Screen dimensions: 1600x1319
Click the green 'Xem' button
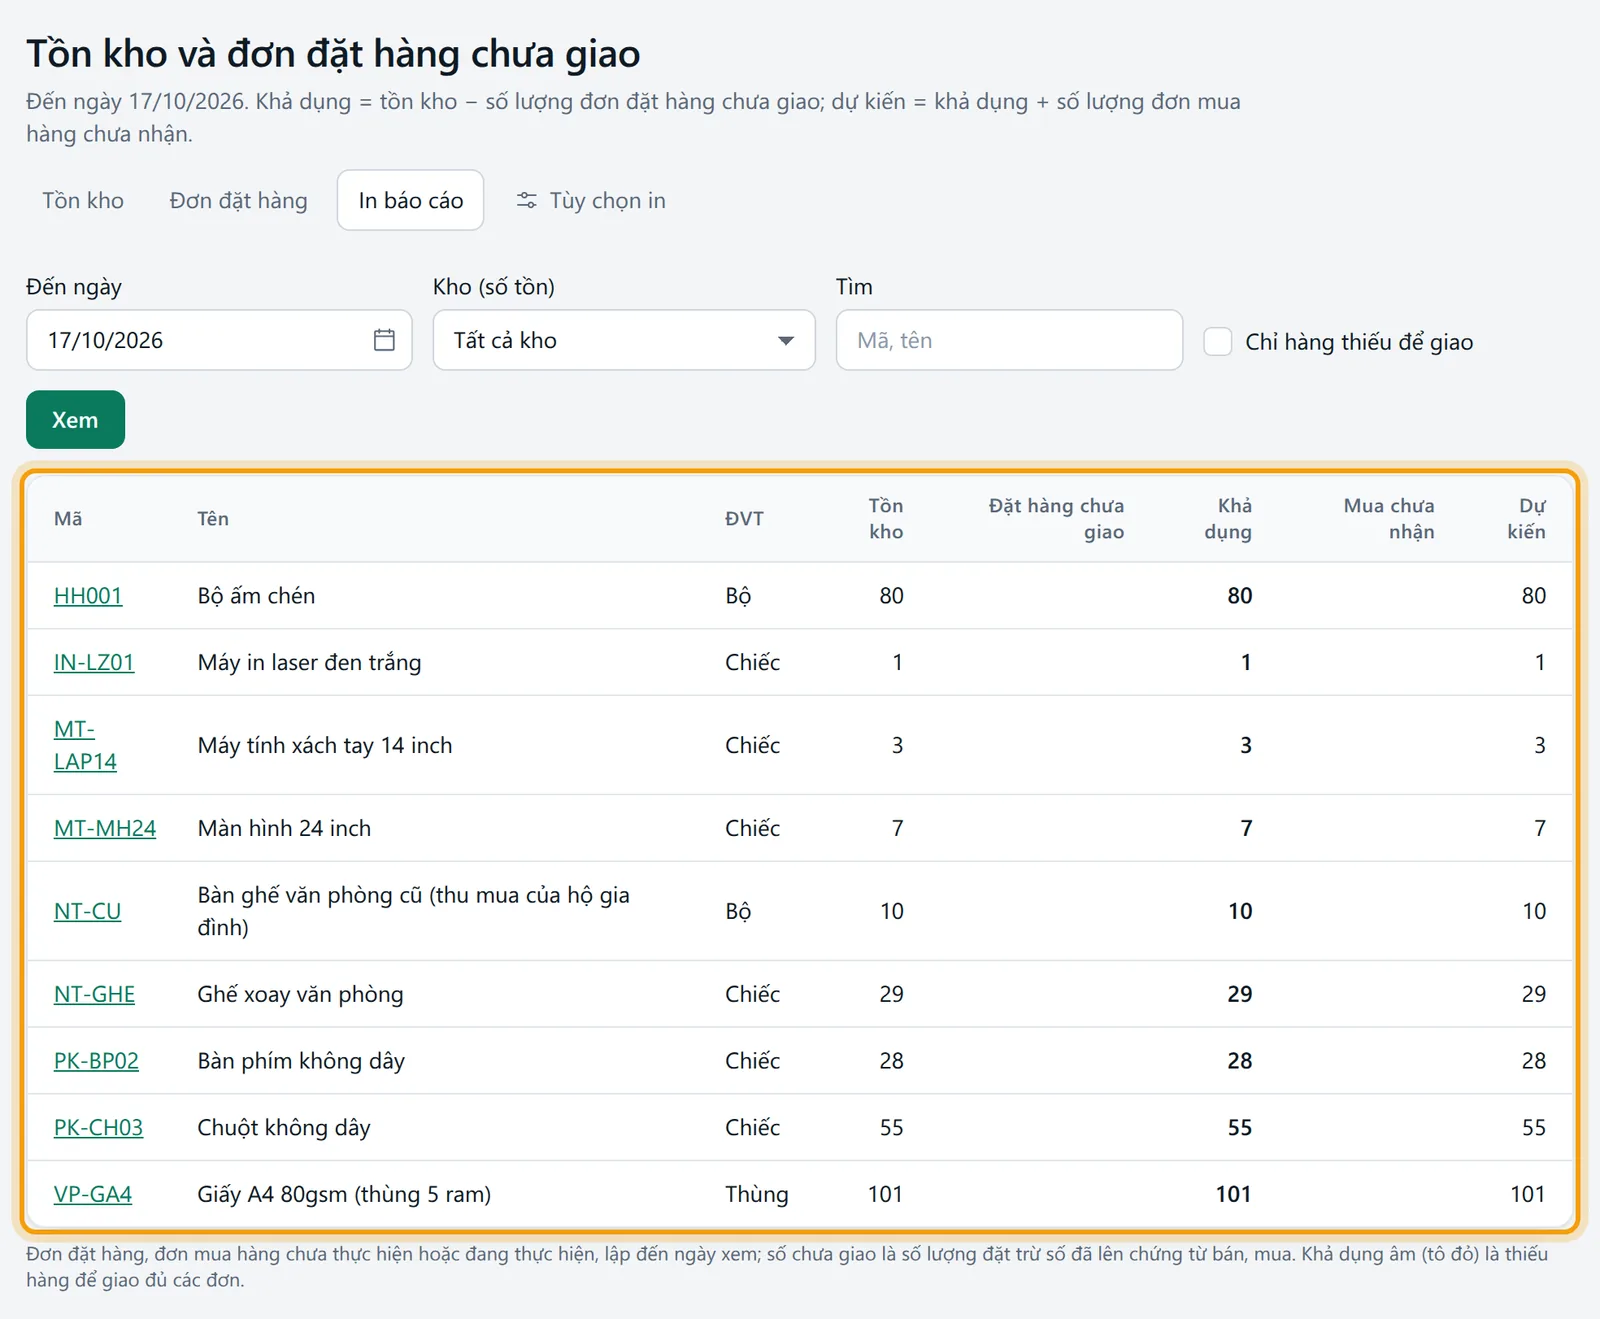[x=75, y=420]
